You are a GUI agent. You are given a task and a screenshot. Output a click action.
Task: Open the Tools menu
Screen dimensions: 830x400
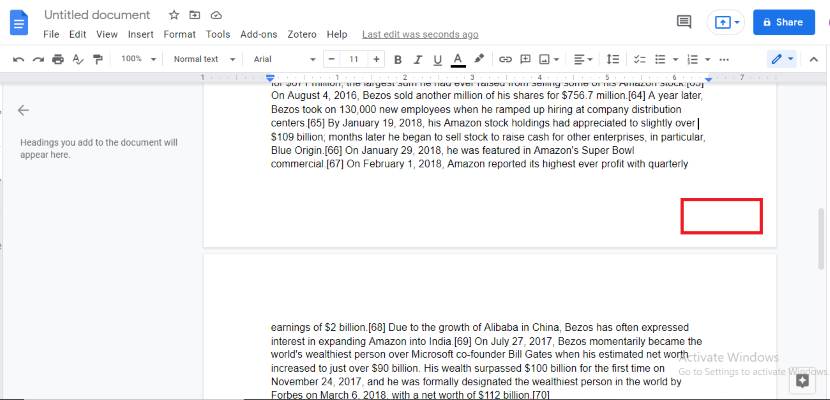(218, 34)
